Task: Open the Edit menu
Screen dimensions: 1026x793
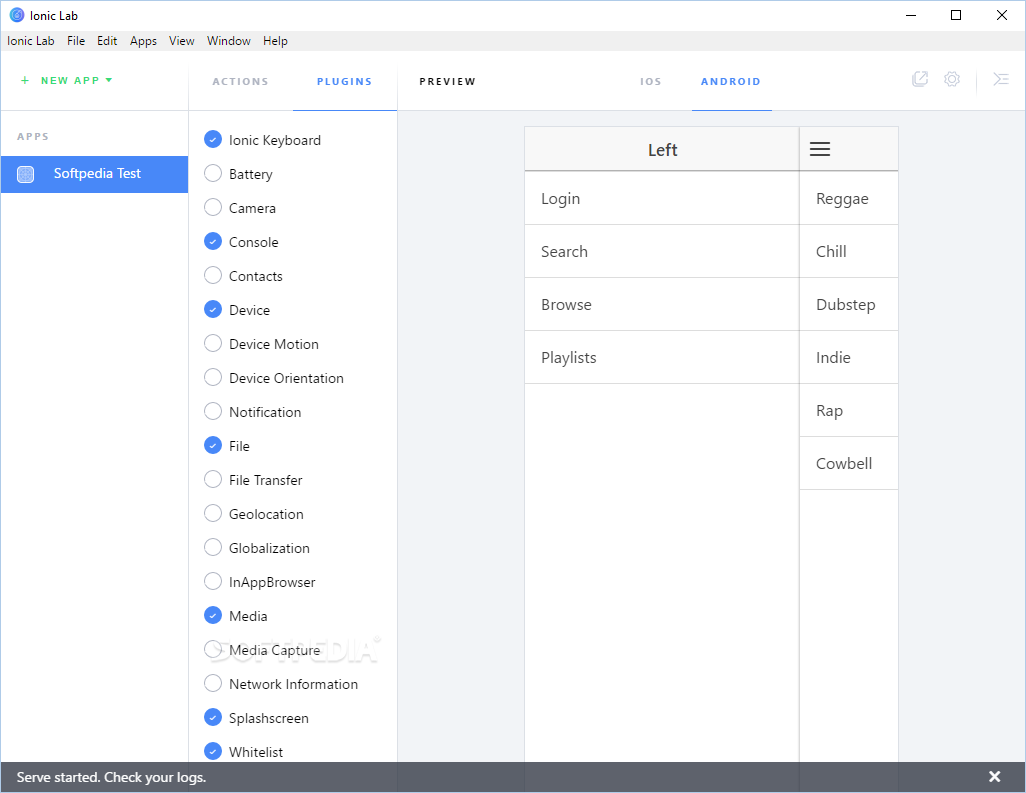Action: [x=107, y=41]
